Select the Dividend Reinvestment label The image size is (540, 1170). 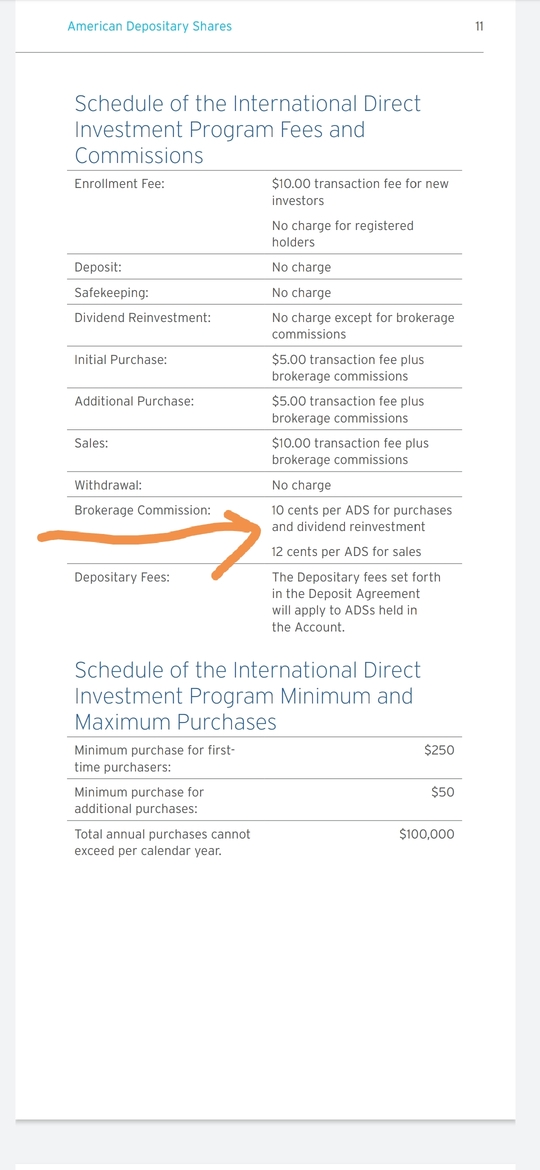(x=142, y=318)
